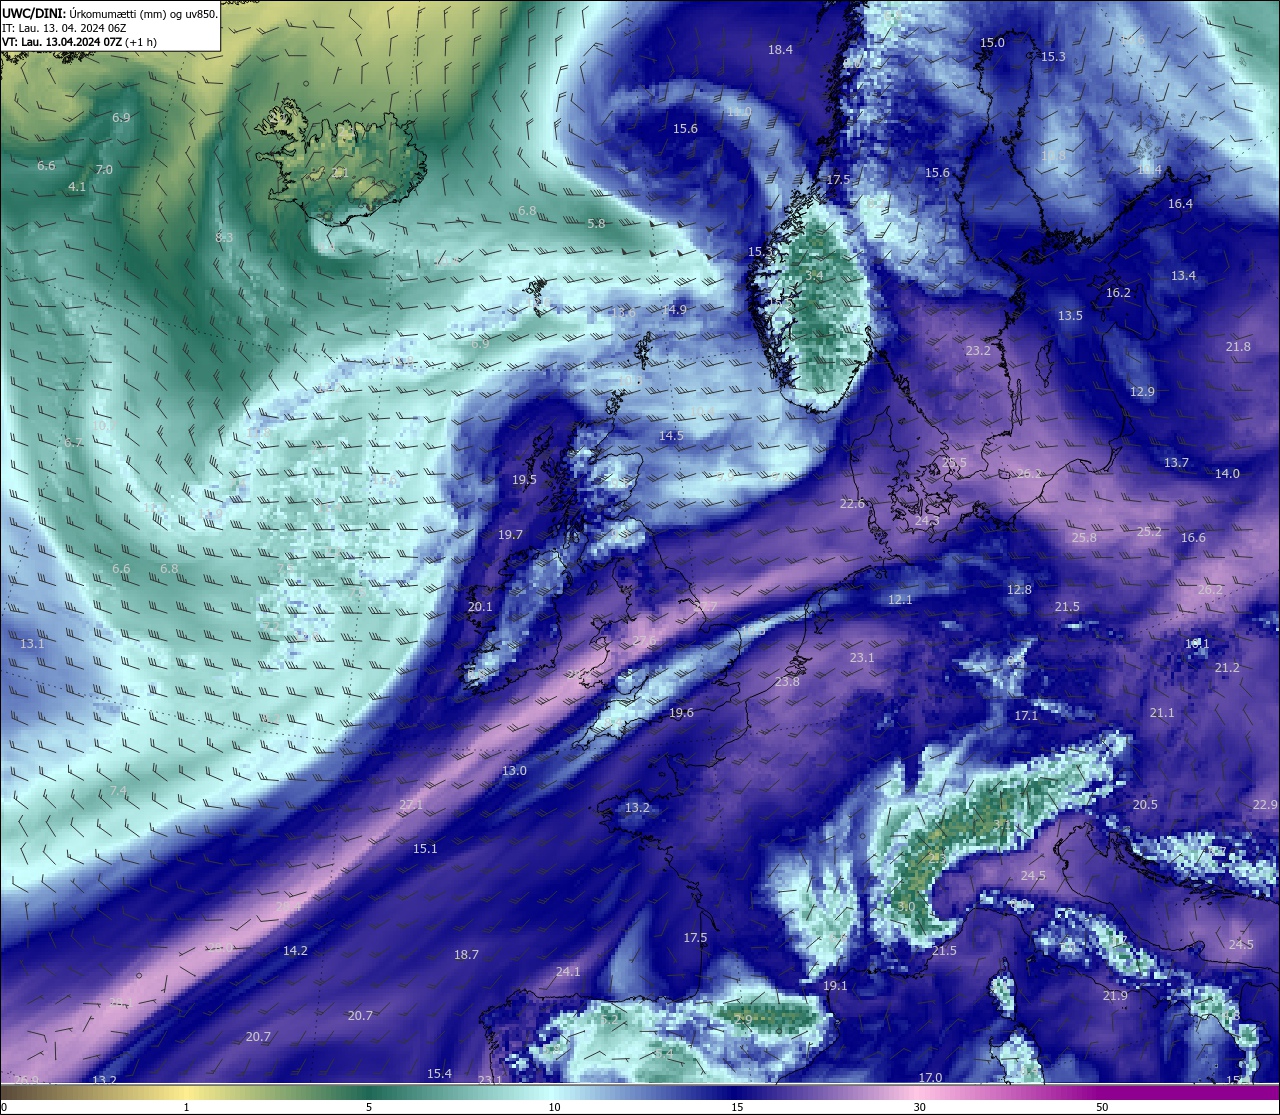This screenshot has width=1280, height=1115.
Task: Click the 8.3 value southwest of Iceland
Action: pos(224,237)
